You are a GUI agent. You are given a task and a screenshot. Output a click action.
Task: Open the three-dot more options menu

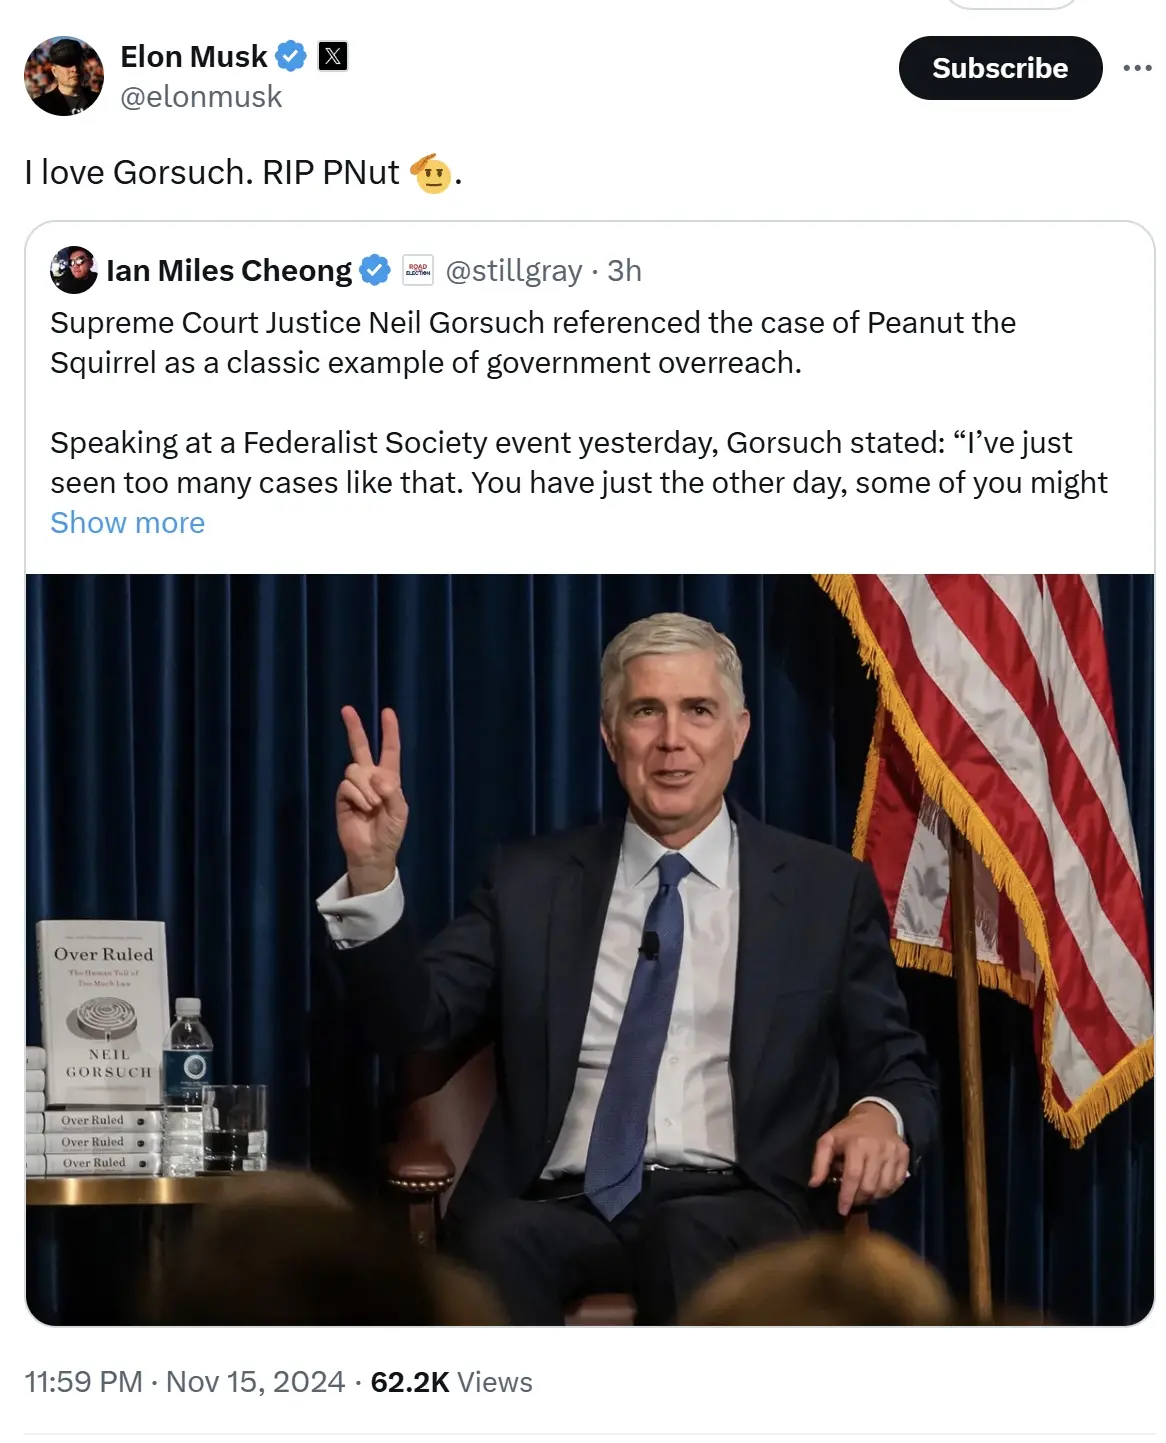1137,68
